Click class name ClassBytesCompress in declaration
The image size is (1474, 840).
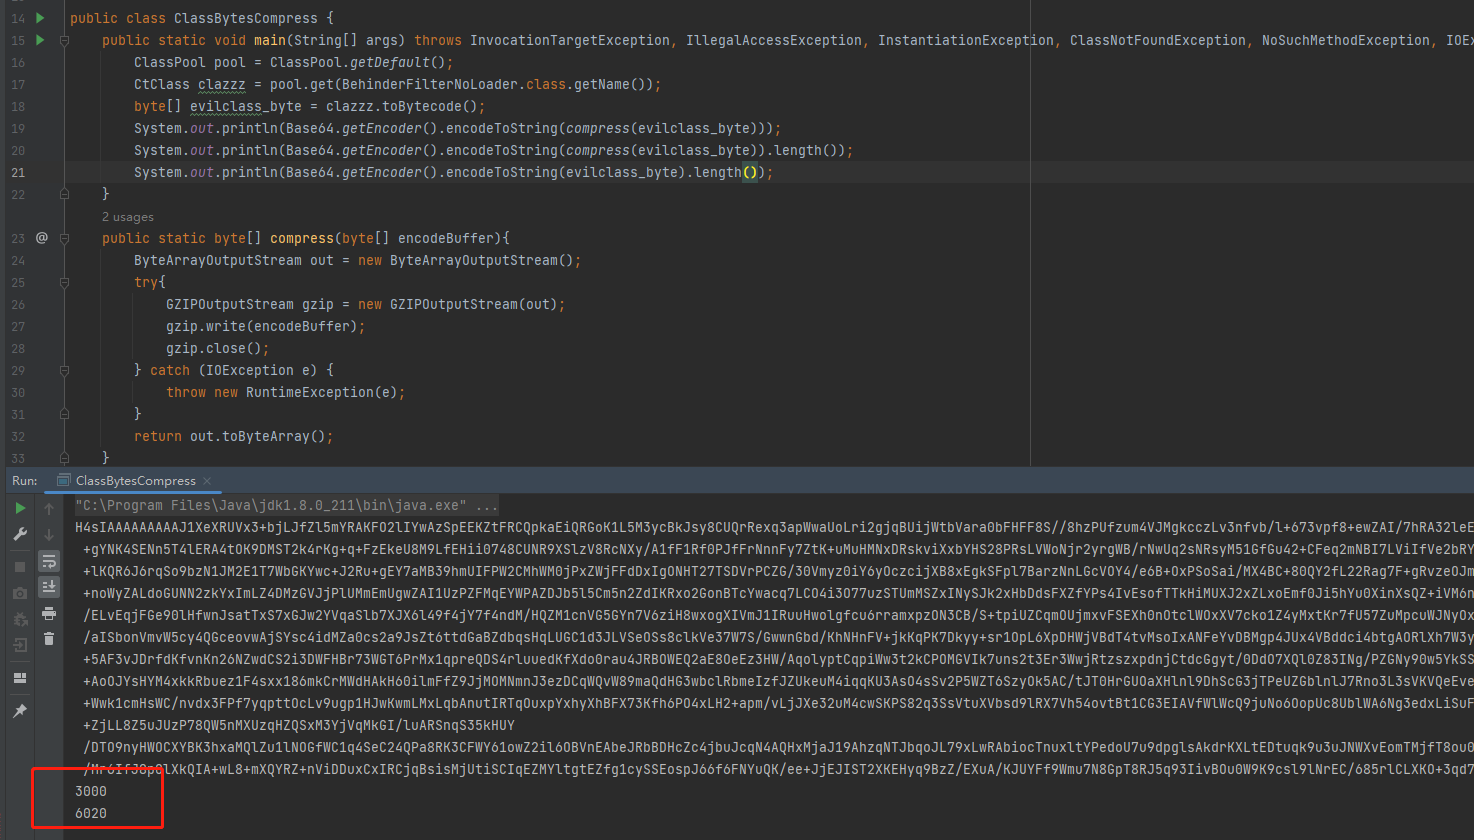coord(246,18)
